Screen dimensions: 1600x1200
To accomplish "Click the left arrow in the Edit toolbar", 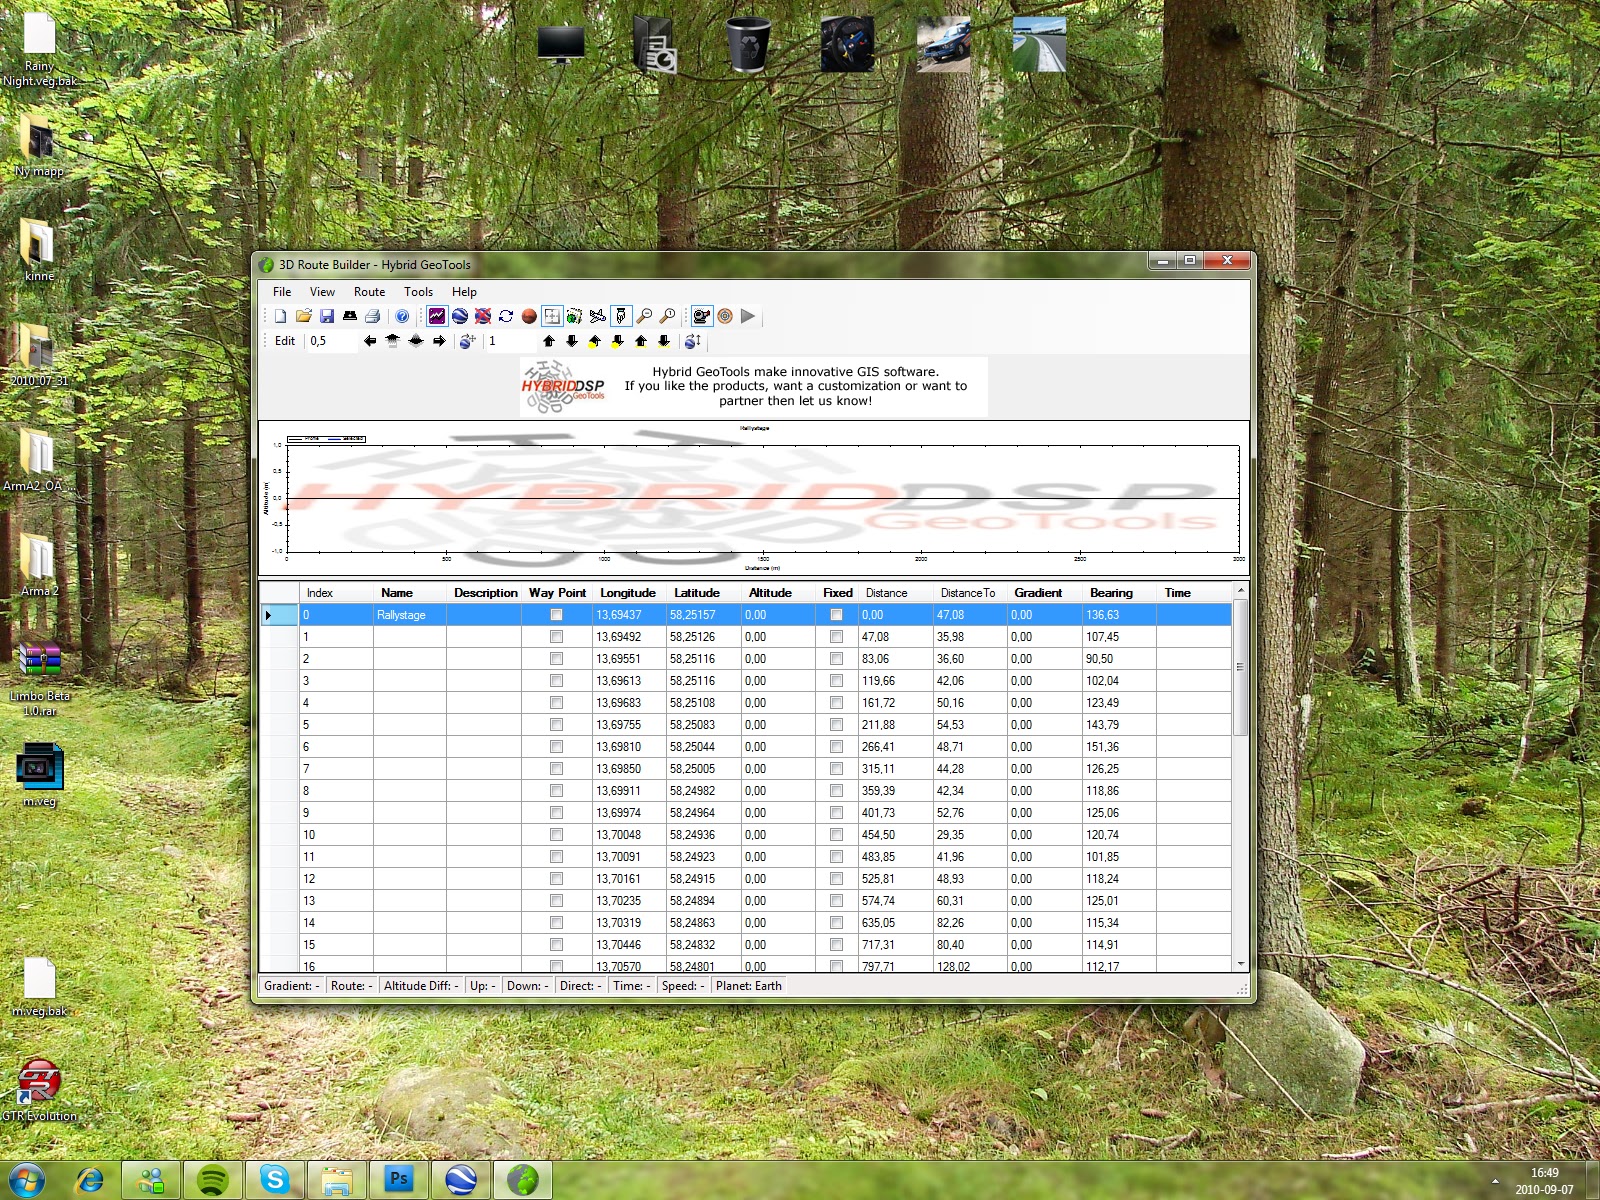I will coord(370,341).
